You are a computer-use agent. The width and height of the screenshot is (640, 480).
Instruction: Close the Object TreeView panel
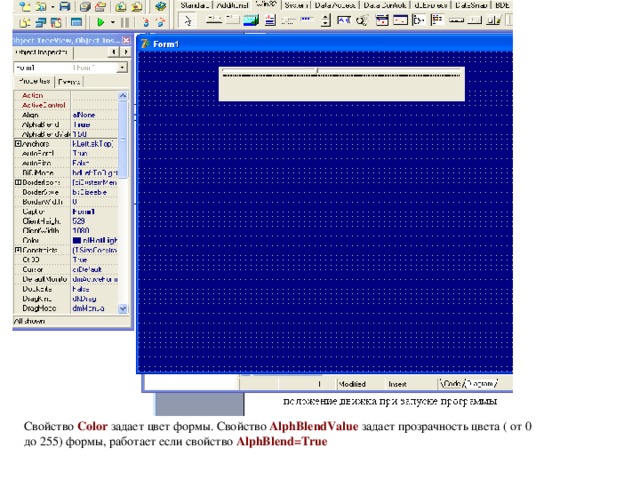pos(126,40)
